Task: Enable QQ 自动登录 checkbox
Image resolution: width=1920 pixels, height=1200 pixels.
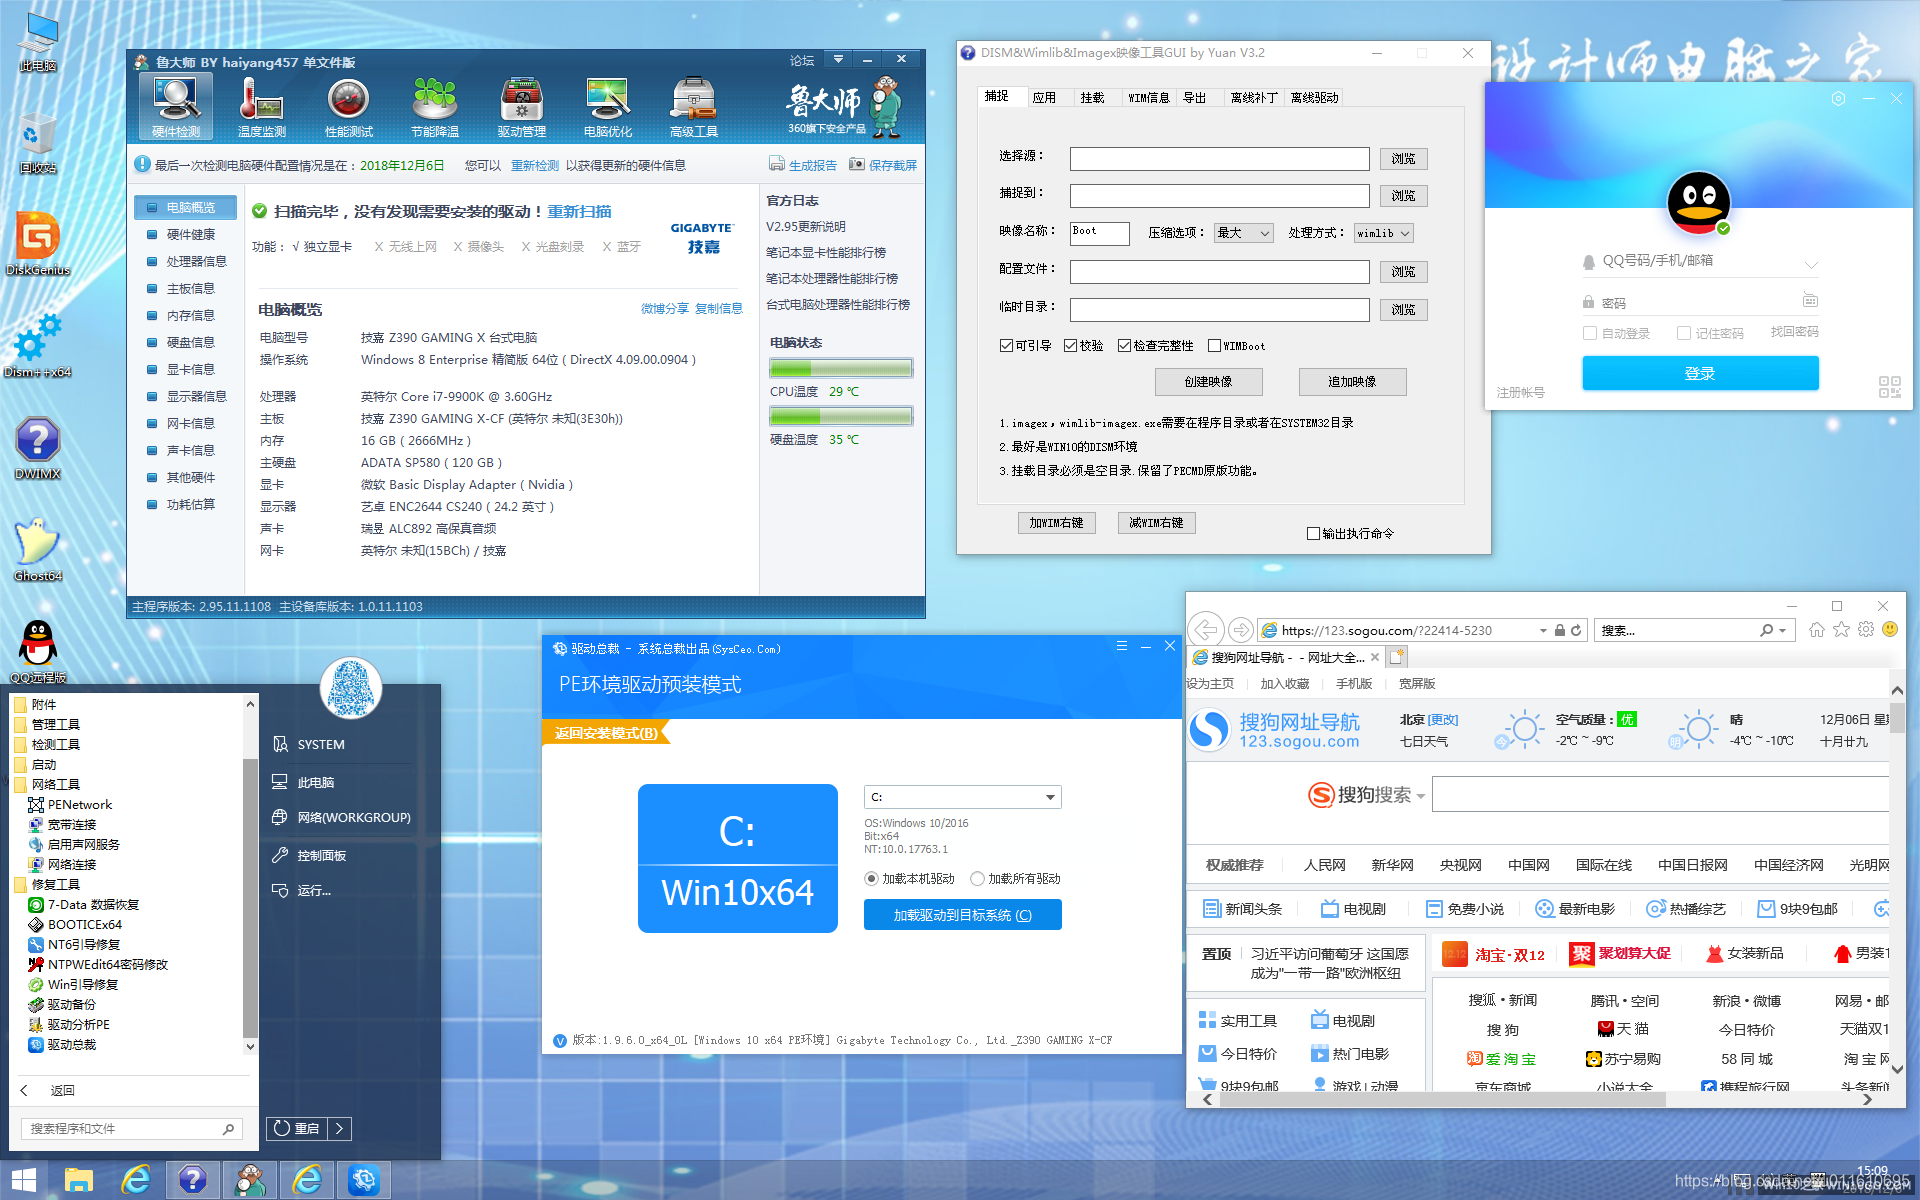Action: point(1590,333)
